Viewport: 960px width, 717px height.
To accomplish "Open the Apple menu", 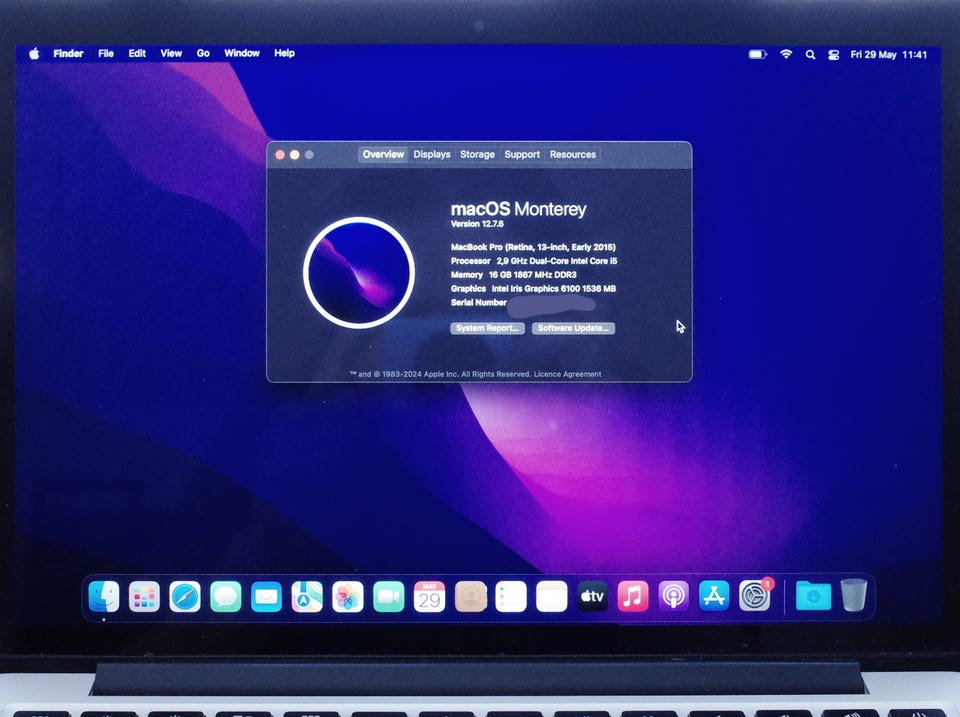I will pos(34,54).
